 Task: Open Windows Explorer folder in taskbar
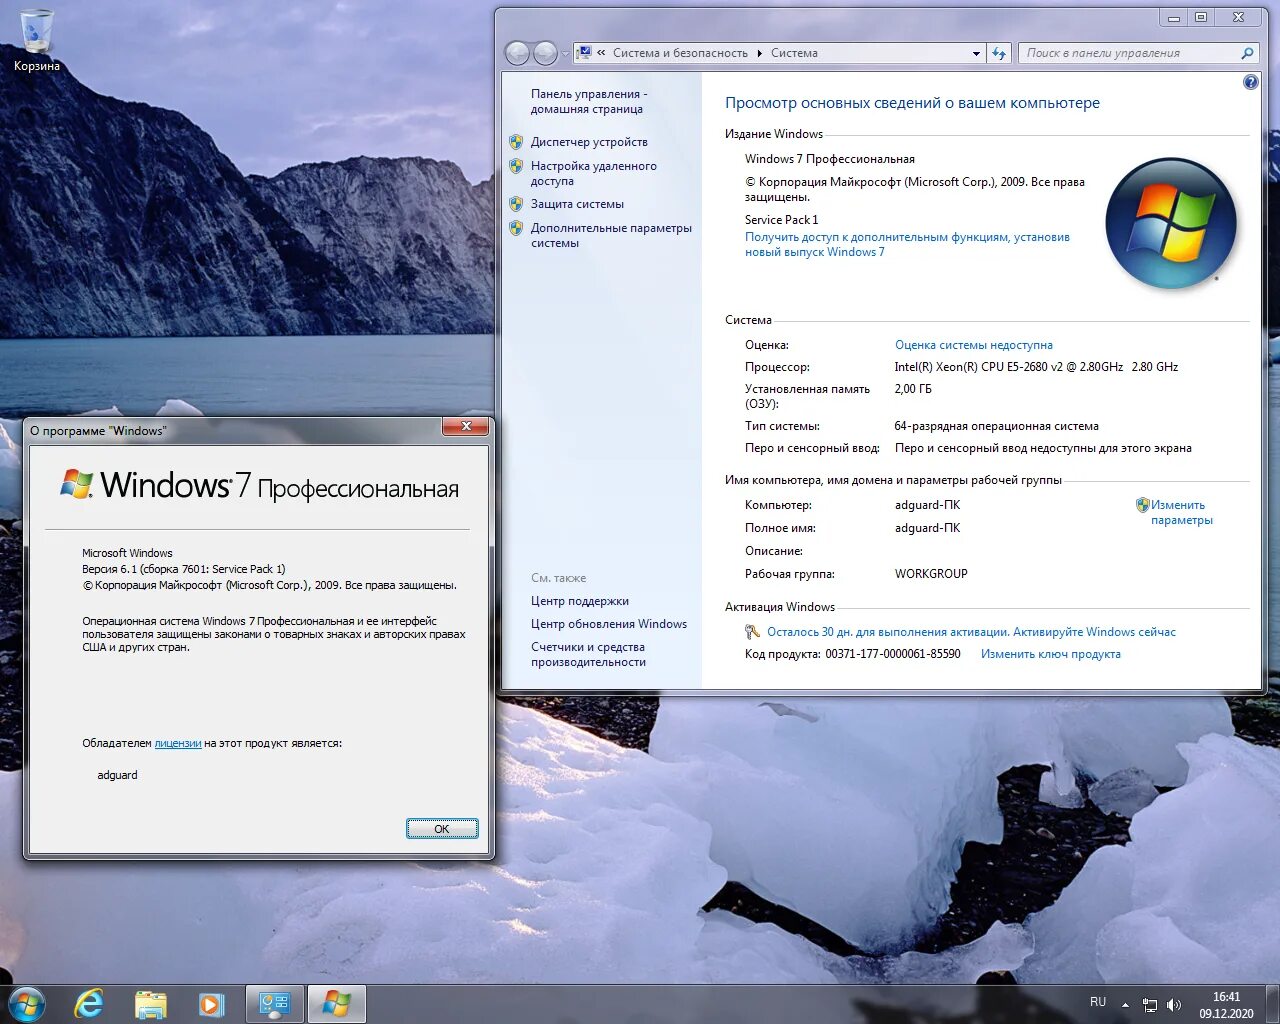pos(151,1004)
